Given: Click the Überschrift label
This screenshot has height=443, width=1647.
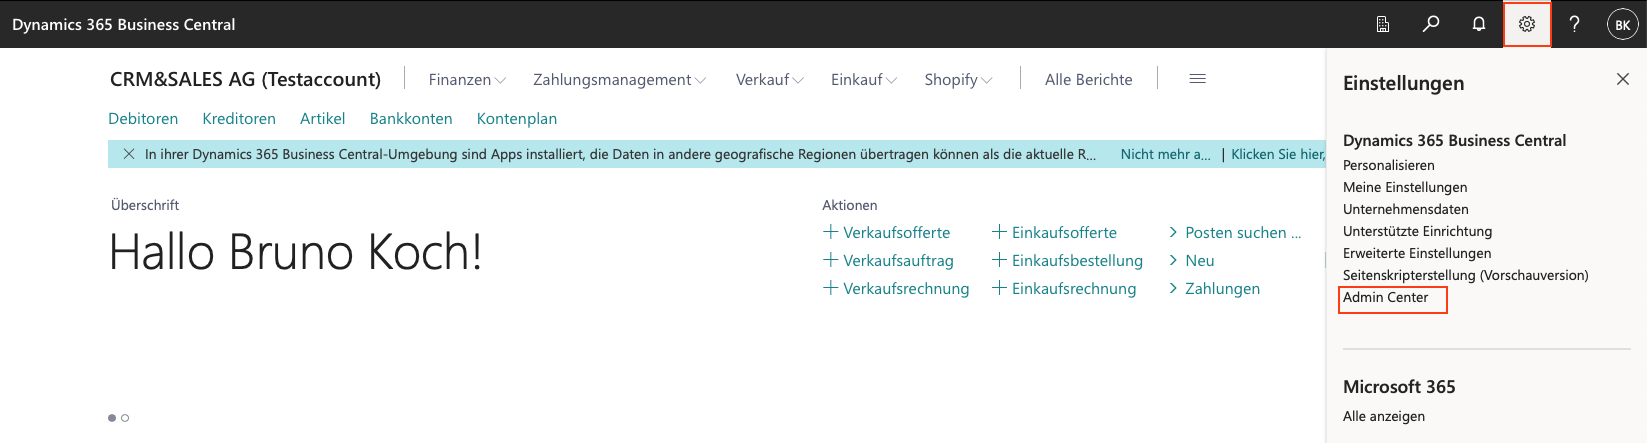Looking at the screenshot, I should [145, 205].
